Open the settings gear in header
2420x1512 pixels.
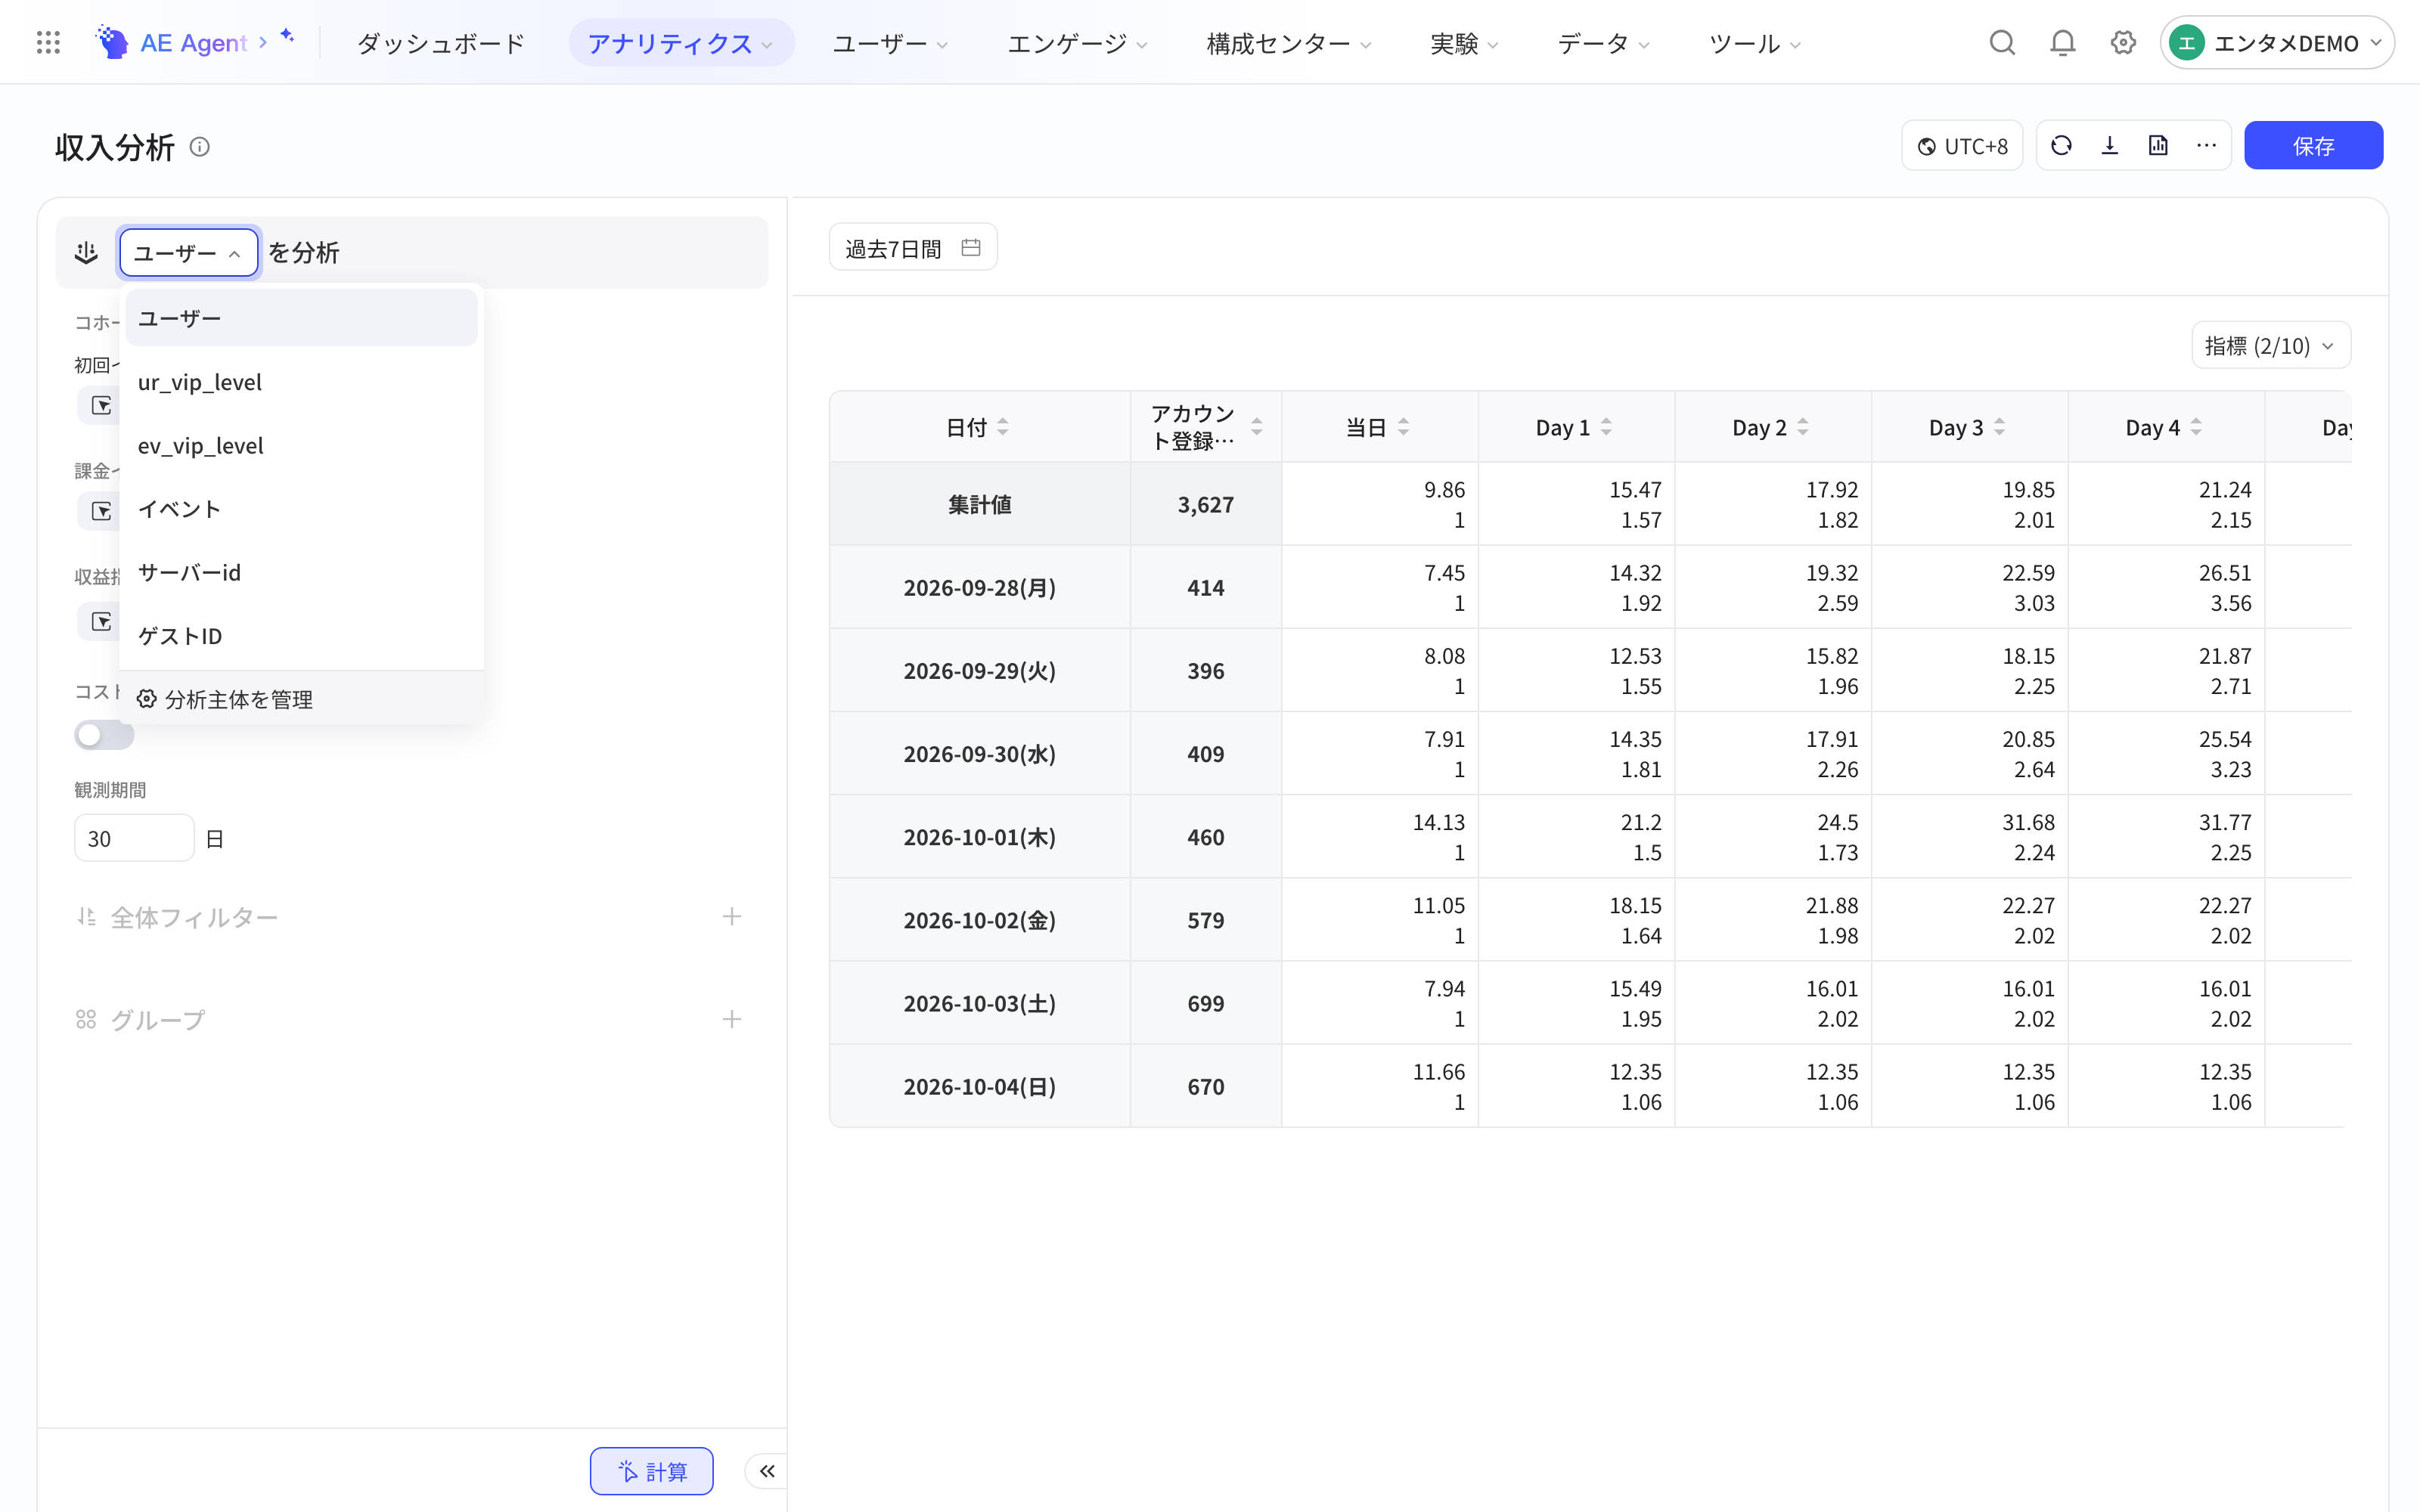pos(2123,43)
